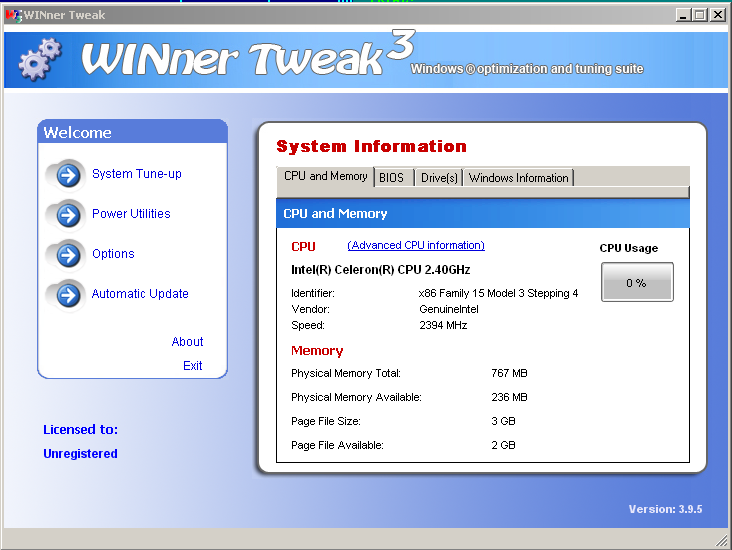Click the Exit link in Welcome panel
The image size is (732, 550).
pos(192,366)
